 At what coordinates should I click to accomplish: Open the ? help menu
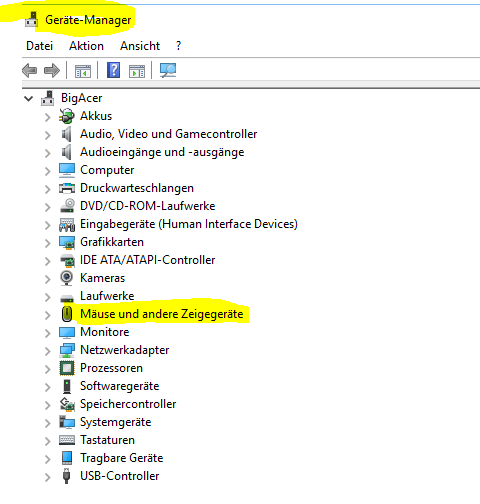tap(179, 46)
